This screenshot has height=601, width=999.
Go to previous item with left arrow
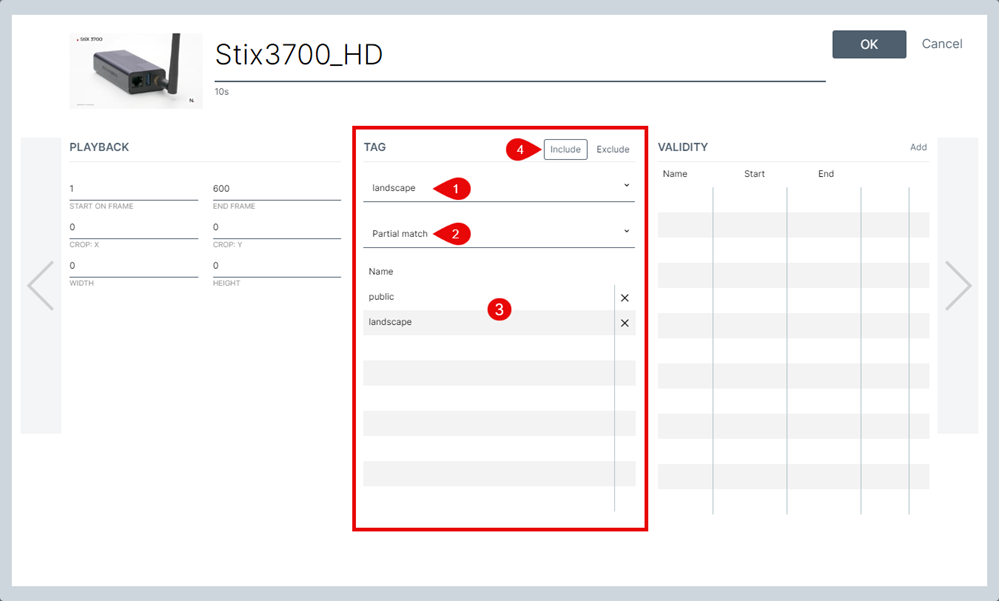click(41, 286)
